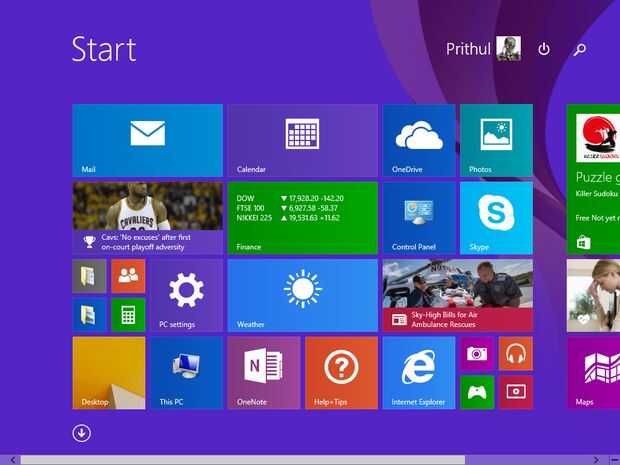Image resolution: width=620 pixels, height=465 pixels.
Task: Open the Cavs sports news tile
Action: (147, 217)
